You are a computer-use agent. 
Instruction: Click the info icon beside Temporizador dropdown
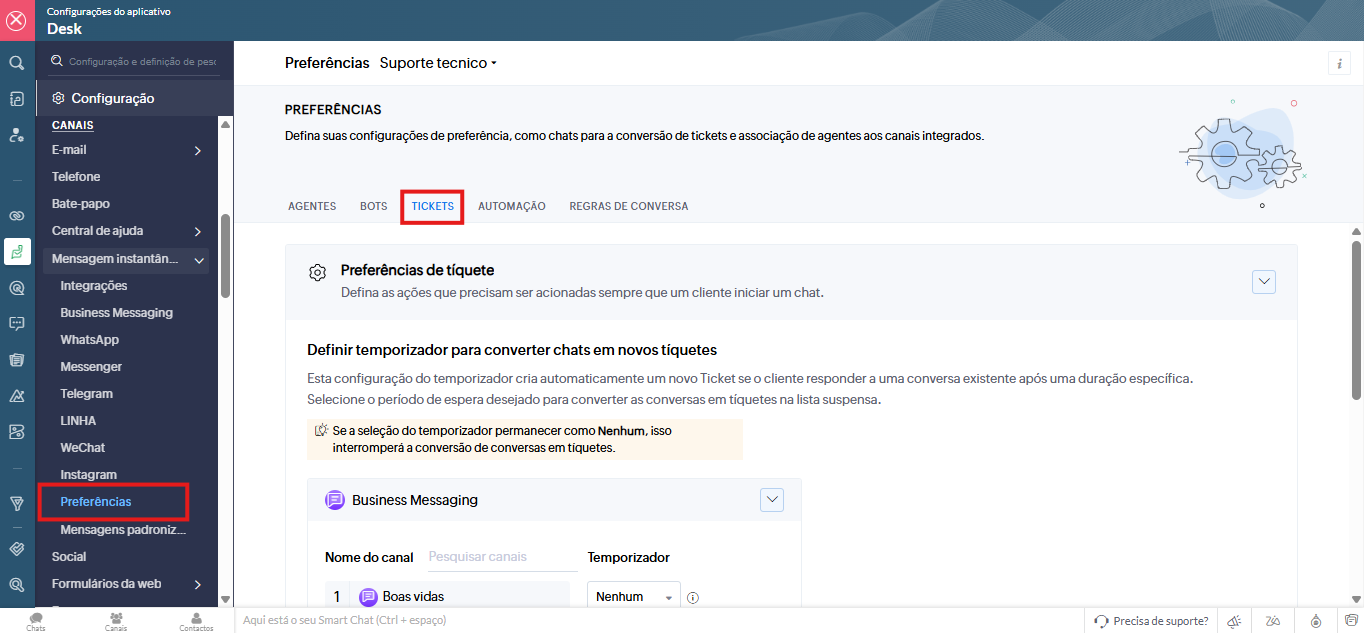pos(693,597)
